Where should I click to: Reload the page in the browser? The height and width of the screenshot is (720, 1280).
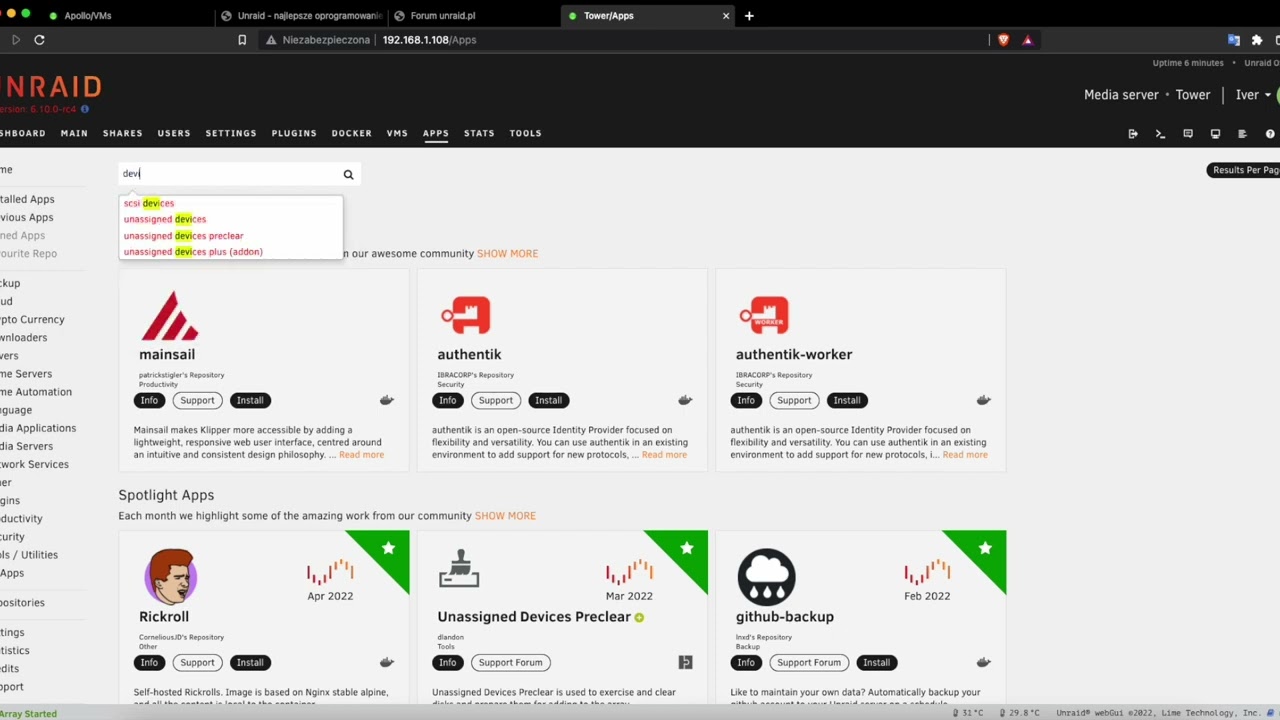coord(39,40)
